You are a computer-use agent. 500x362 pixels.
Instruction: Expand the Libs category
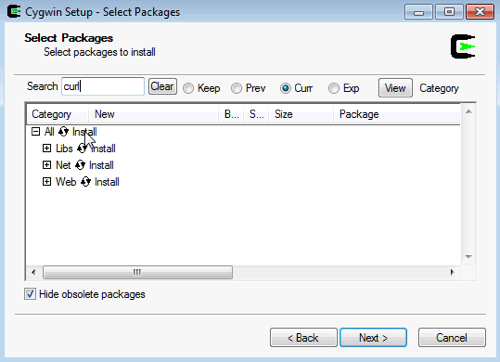(47, 148)
